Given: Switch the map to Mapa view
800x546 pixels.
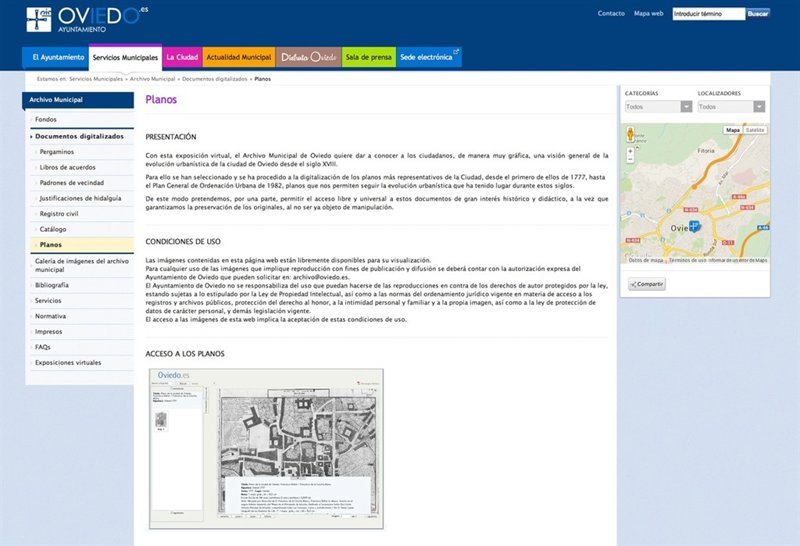Looking at the screenshot, I should click(733, 130).
